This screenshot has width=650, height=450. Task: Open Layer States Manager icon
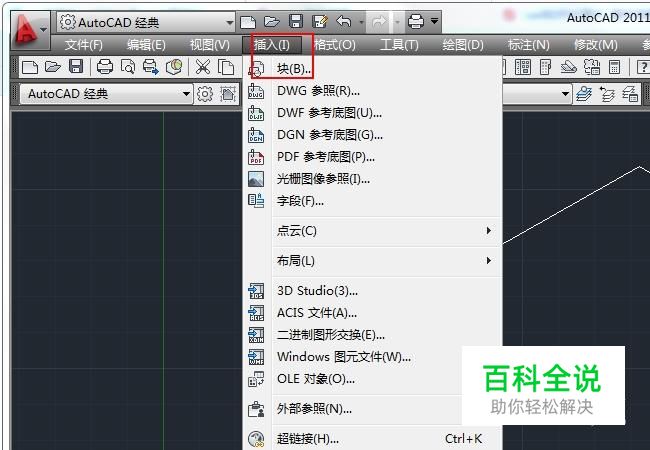(630, 94)
